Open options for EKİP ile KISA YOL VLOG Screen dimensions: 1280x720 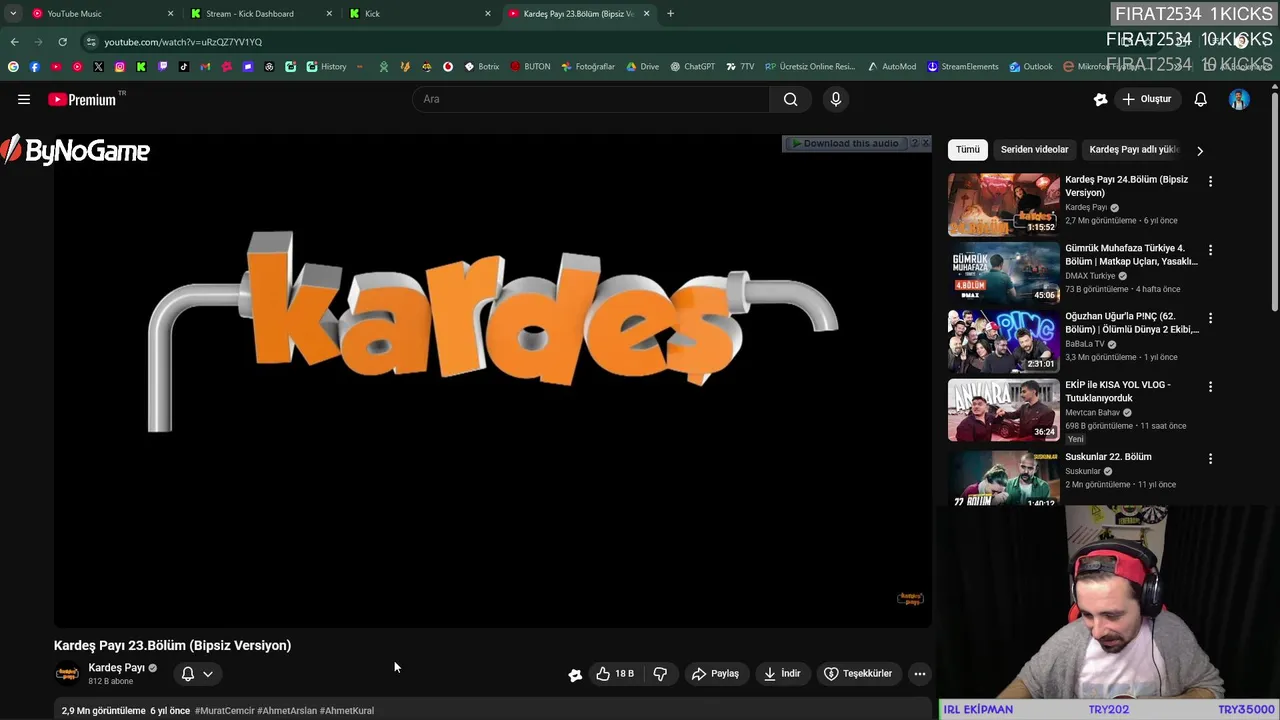coord(1210,387)
